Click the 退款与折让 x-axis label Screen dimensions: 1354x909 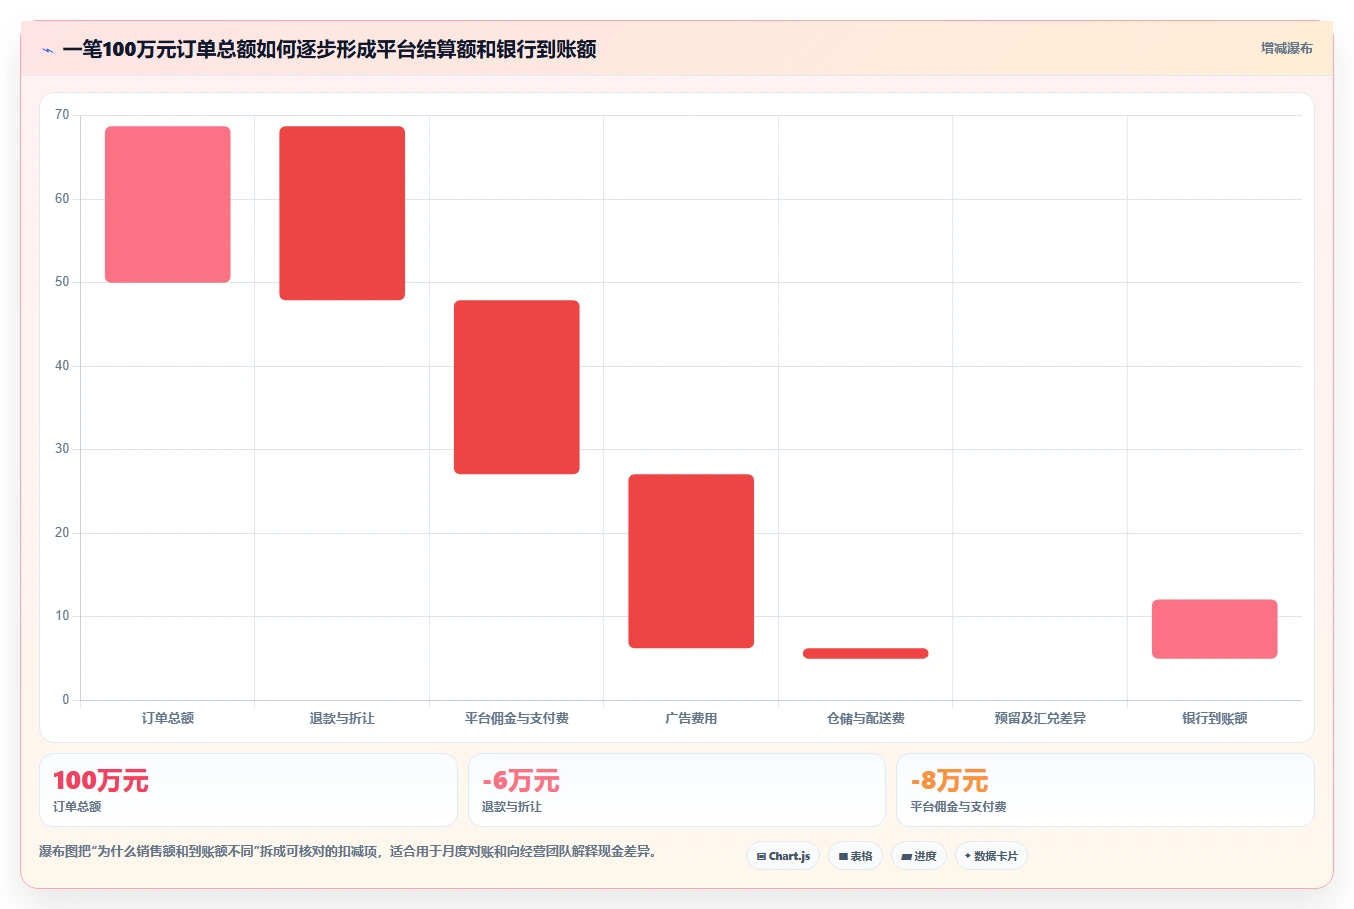[342, 718]
